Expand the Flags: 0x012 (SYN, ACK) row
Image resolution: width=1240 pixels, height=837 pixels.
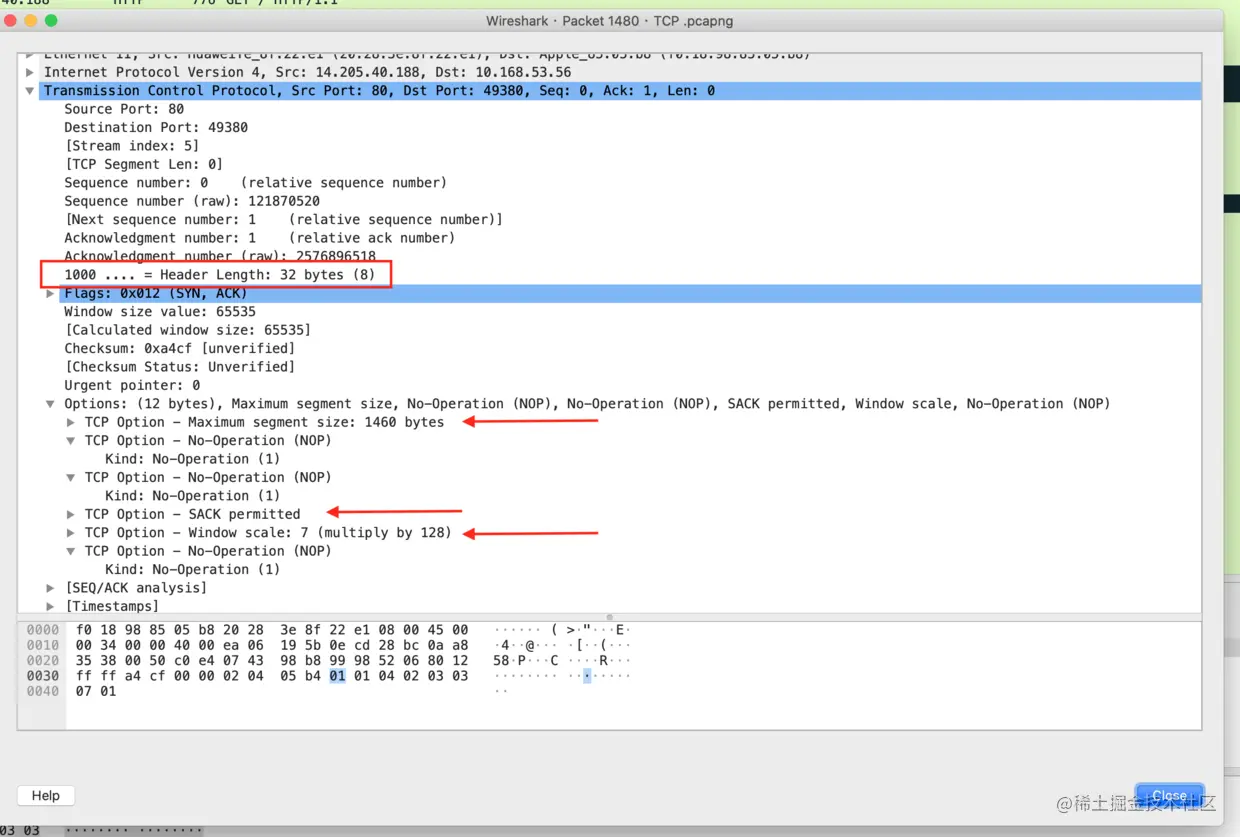[x=50, y=294]
